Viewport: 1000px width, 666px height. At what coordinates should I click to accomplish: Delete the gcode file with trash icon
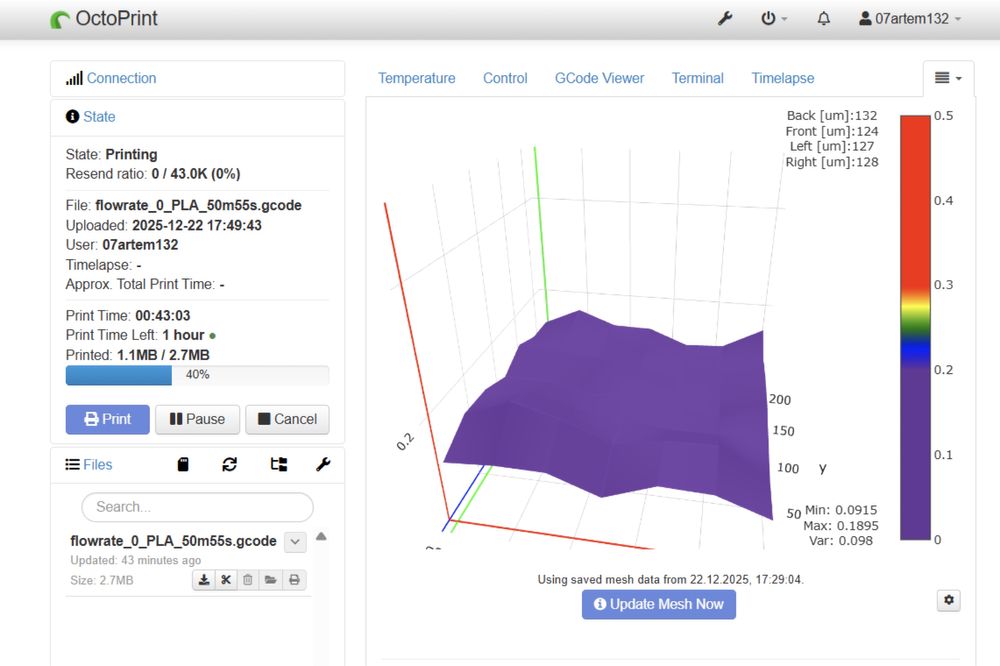pos(248,580)
